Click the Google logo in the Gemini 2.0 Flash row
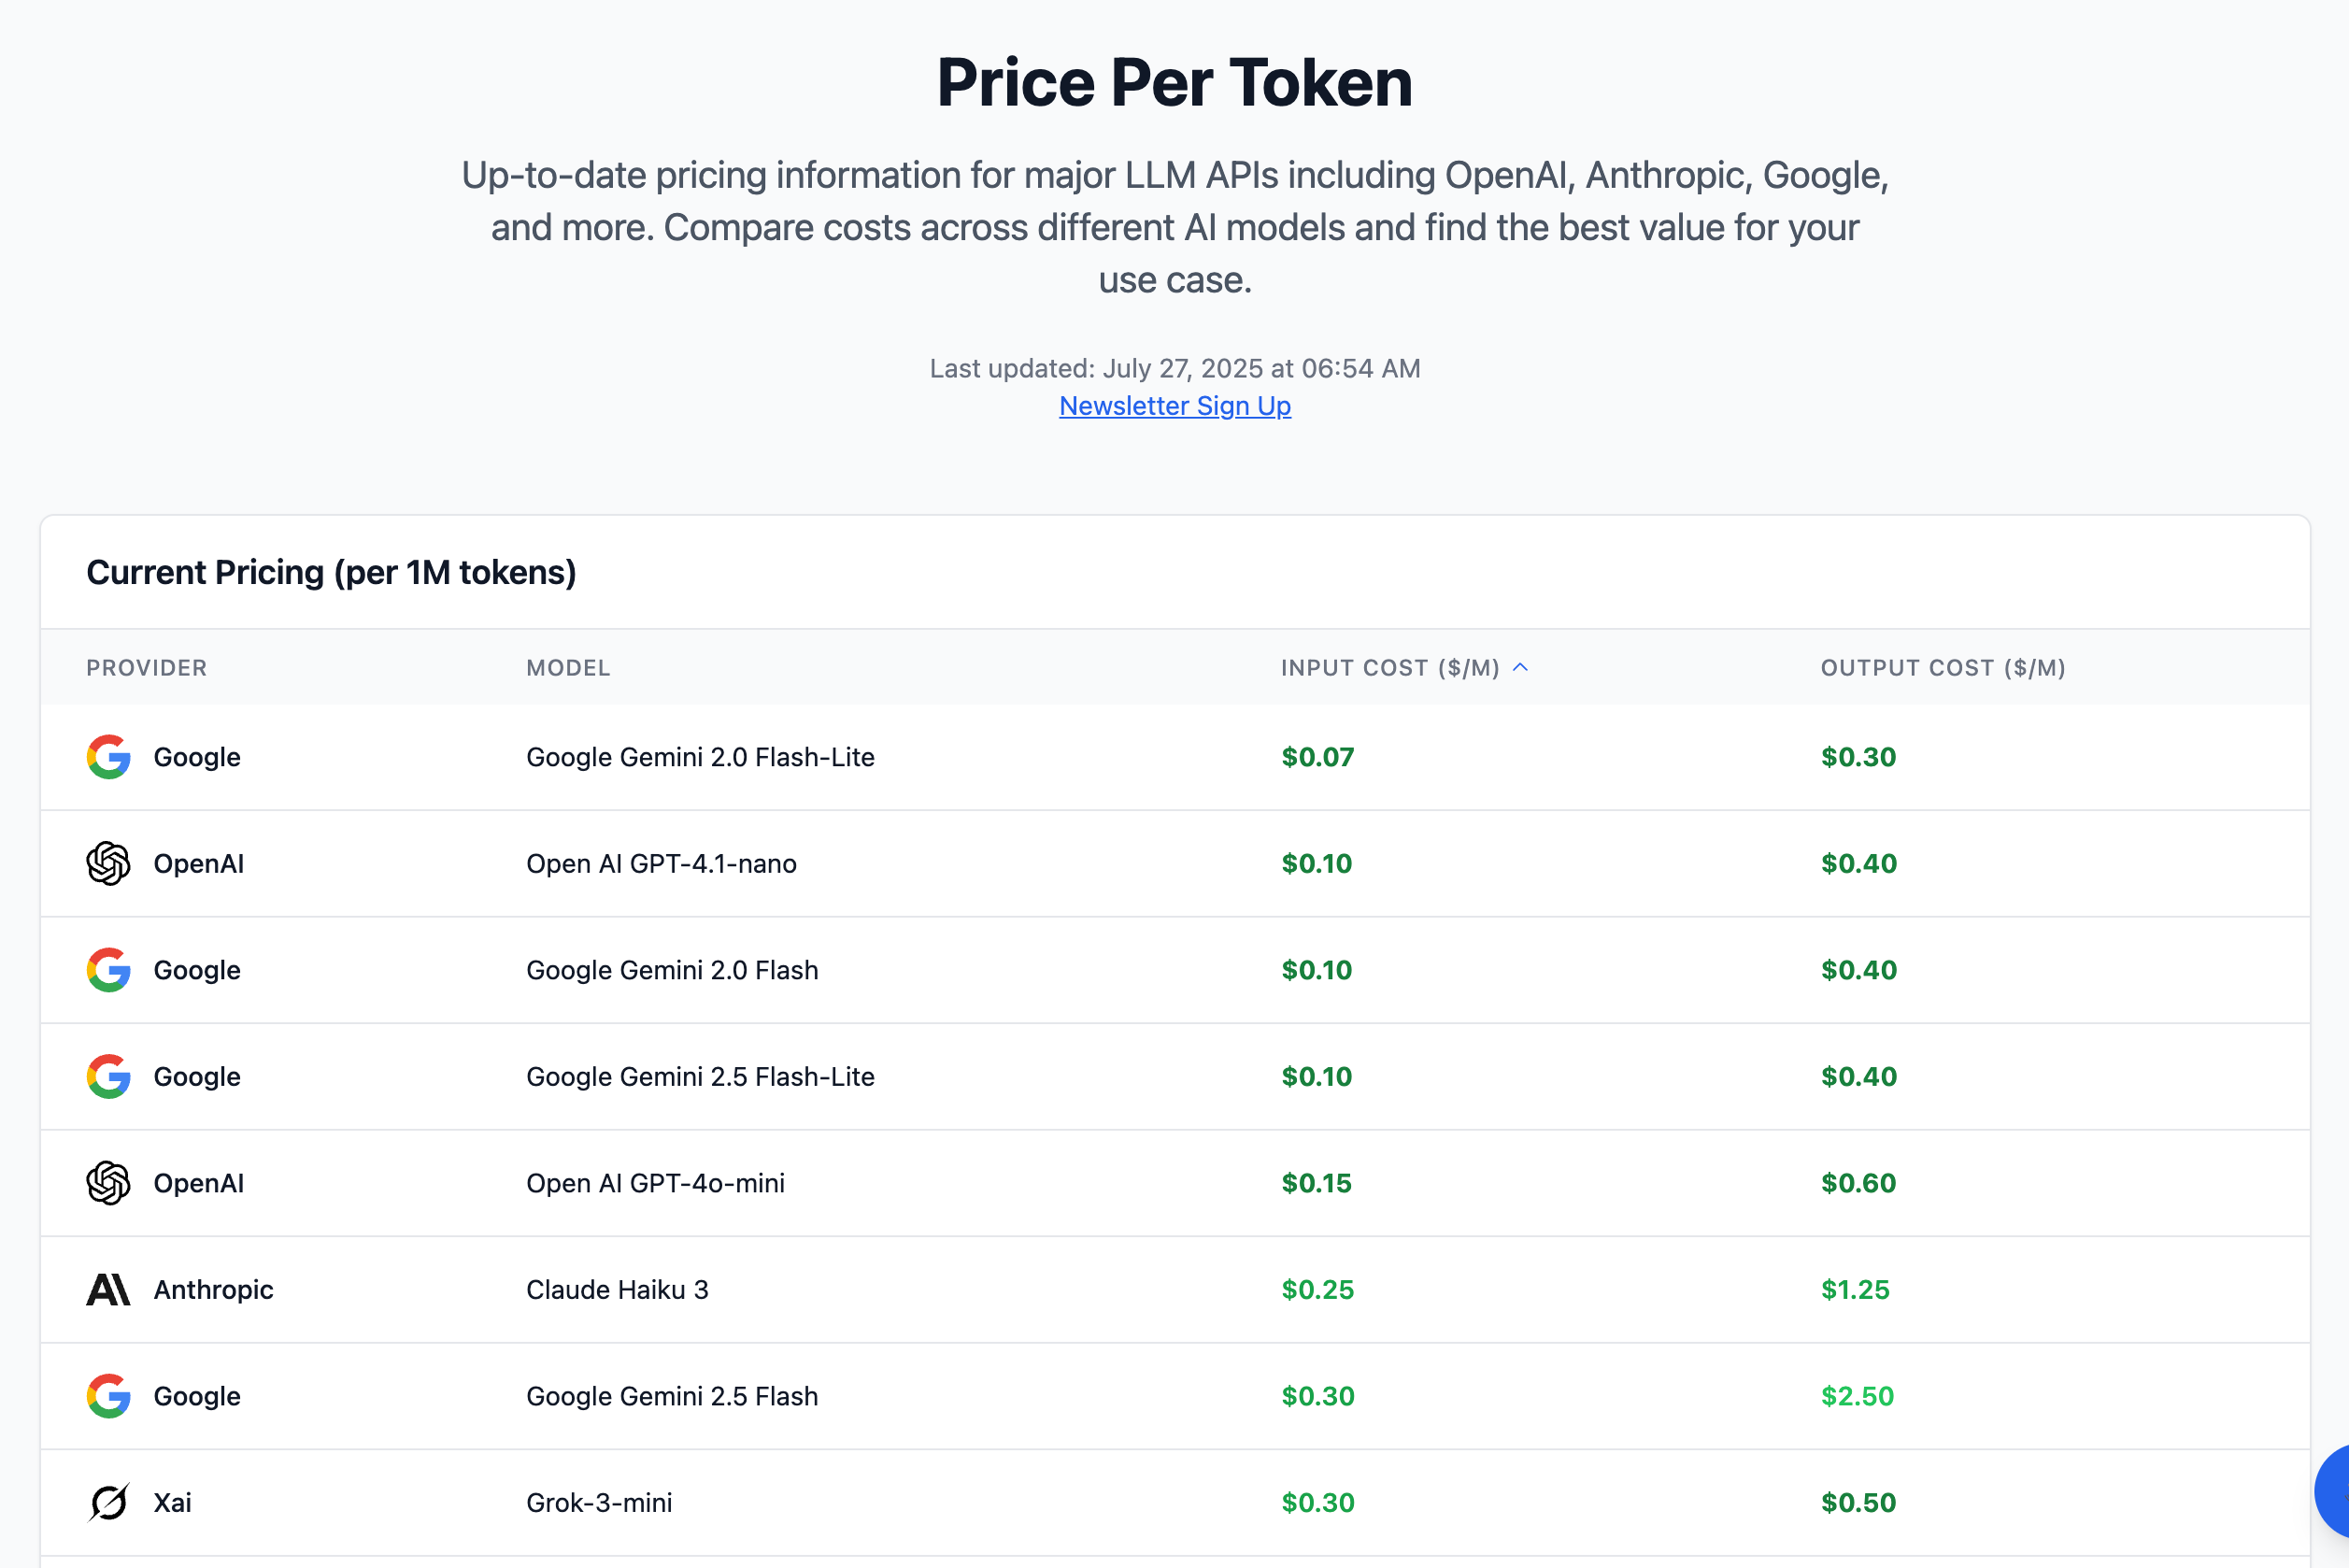 (x=108, y=970)
